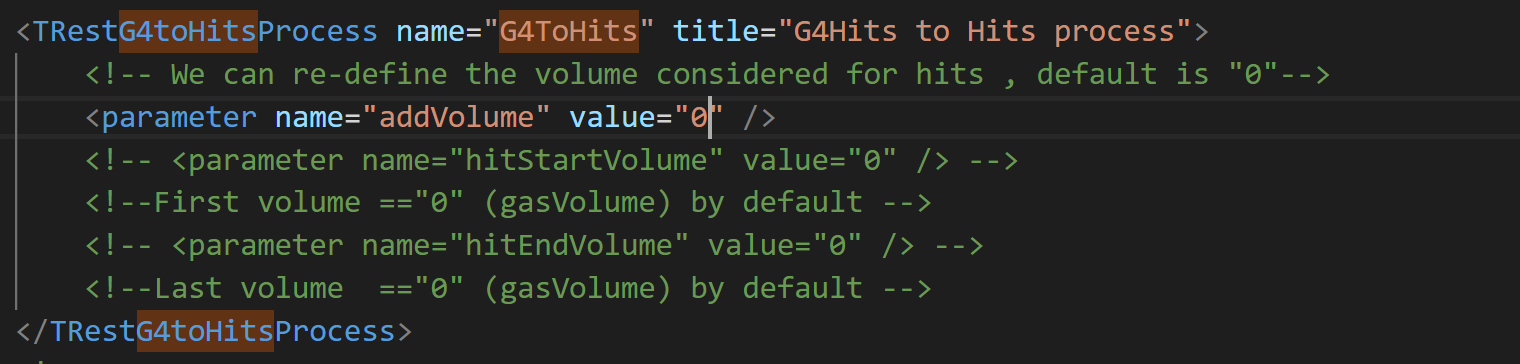This screenshot has width=1520, height=364.
Task: Click the highlighted G4toHits in opening tag
Action: [x=188, y=31]
